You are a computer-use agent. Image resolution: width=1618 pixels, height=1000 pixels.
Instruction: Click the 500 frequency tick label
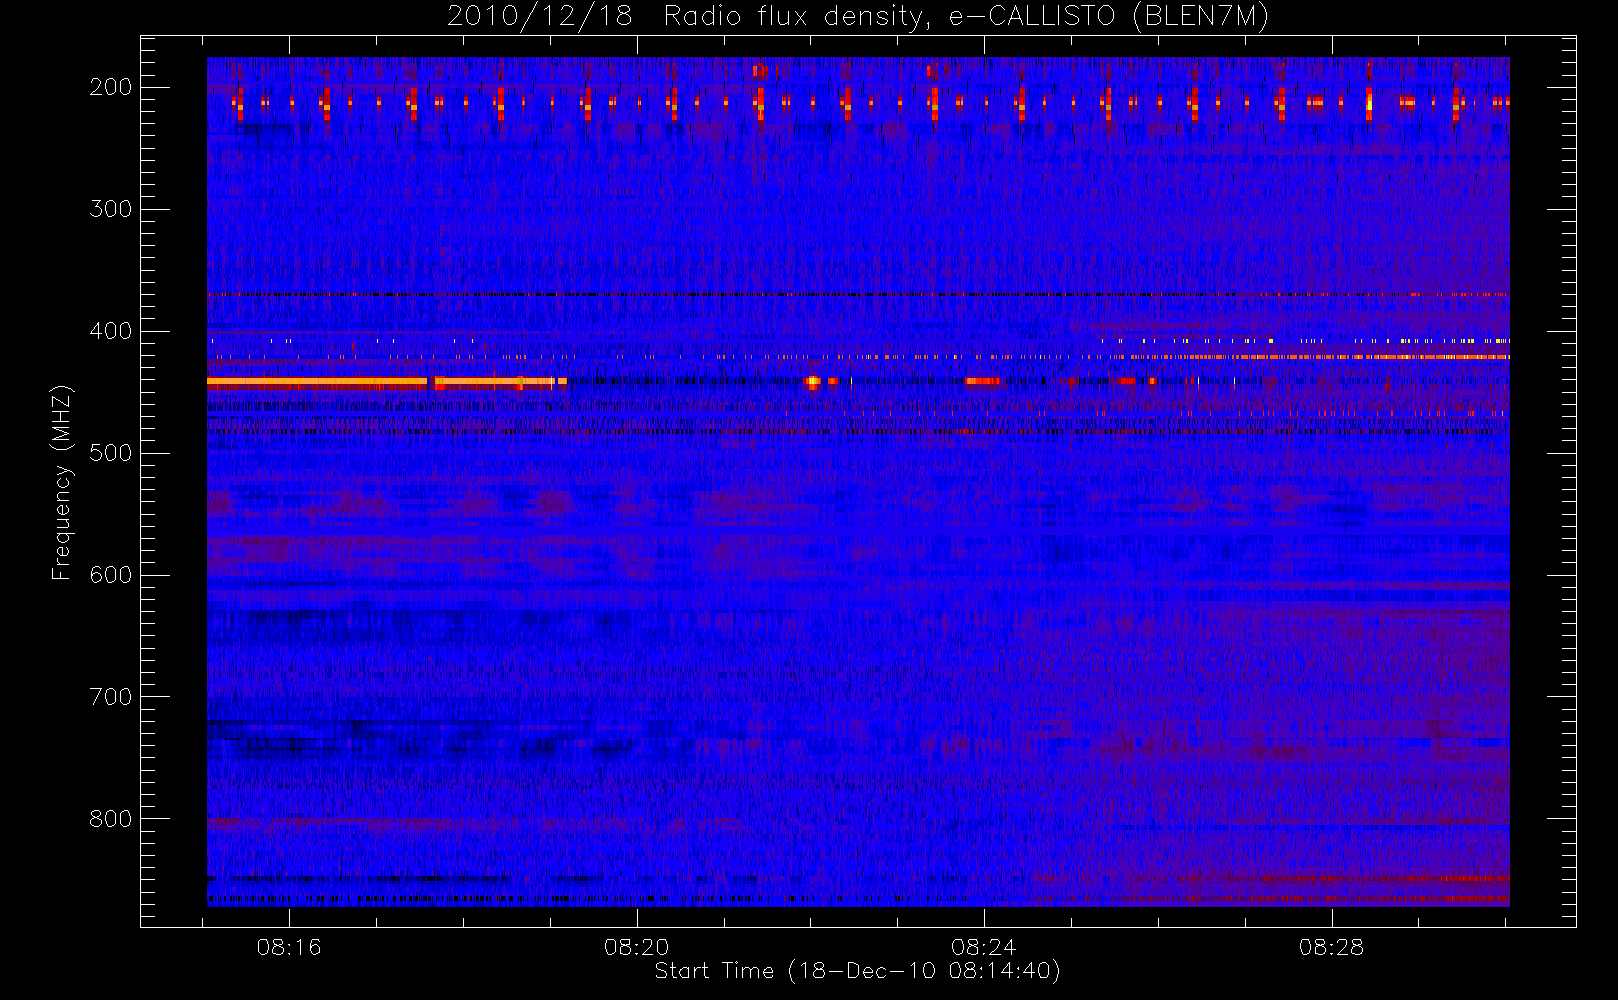coord(111,453)
